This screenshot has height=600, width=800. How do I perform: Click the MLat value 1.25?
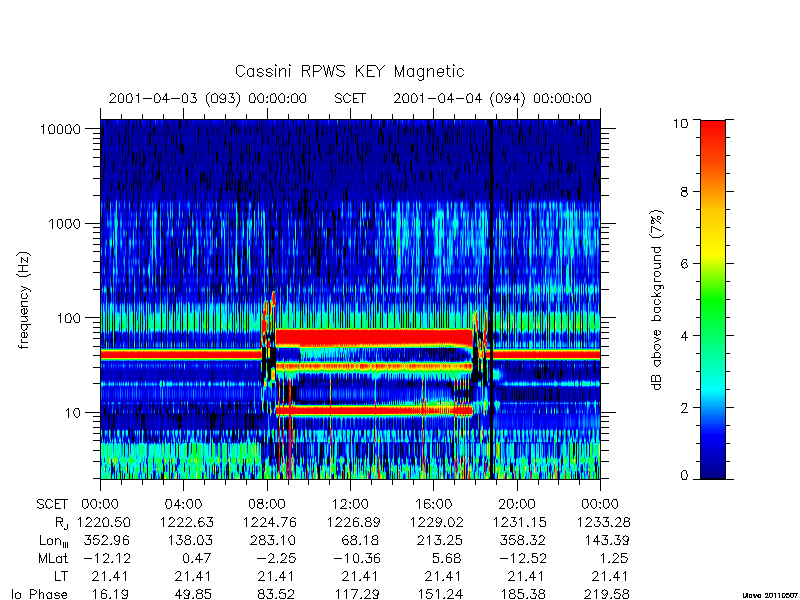click(x=614, y=559)
